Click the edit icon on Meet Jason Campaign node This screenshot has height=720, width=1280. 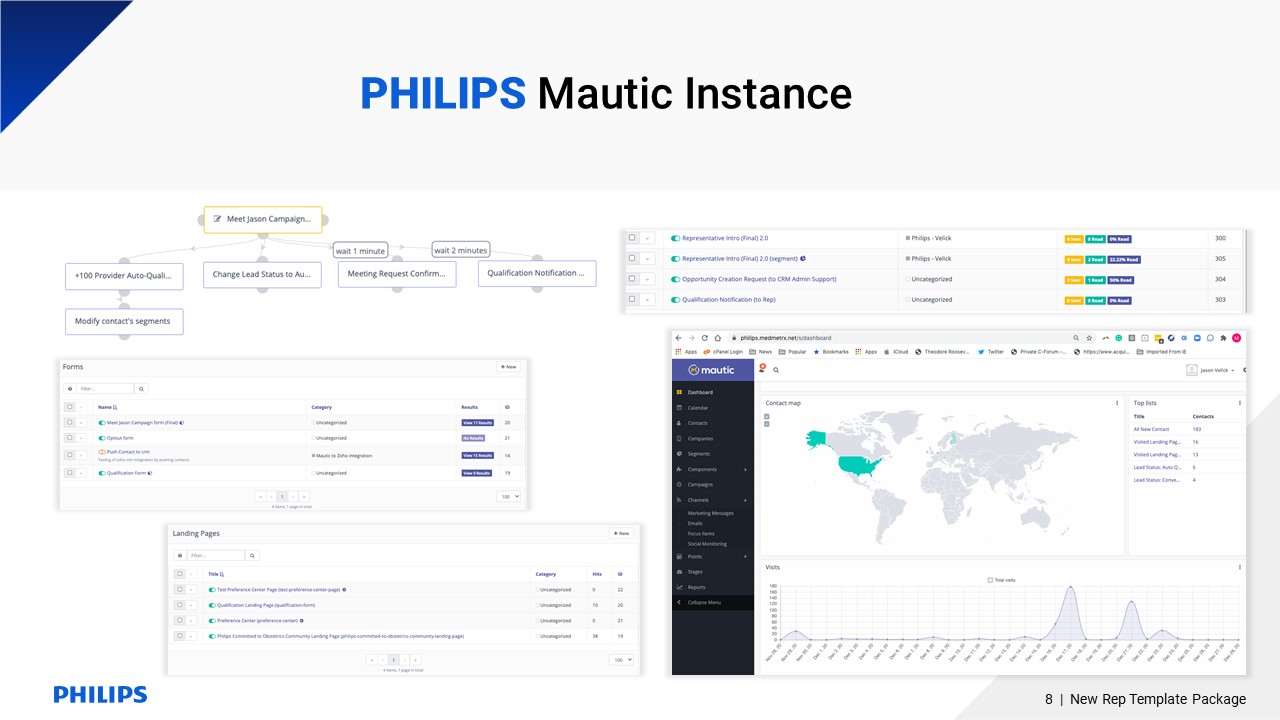point(217,219)
